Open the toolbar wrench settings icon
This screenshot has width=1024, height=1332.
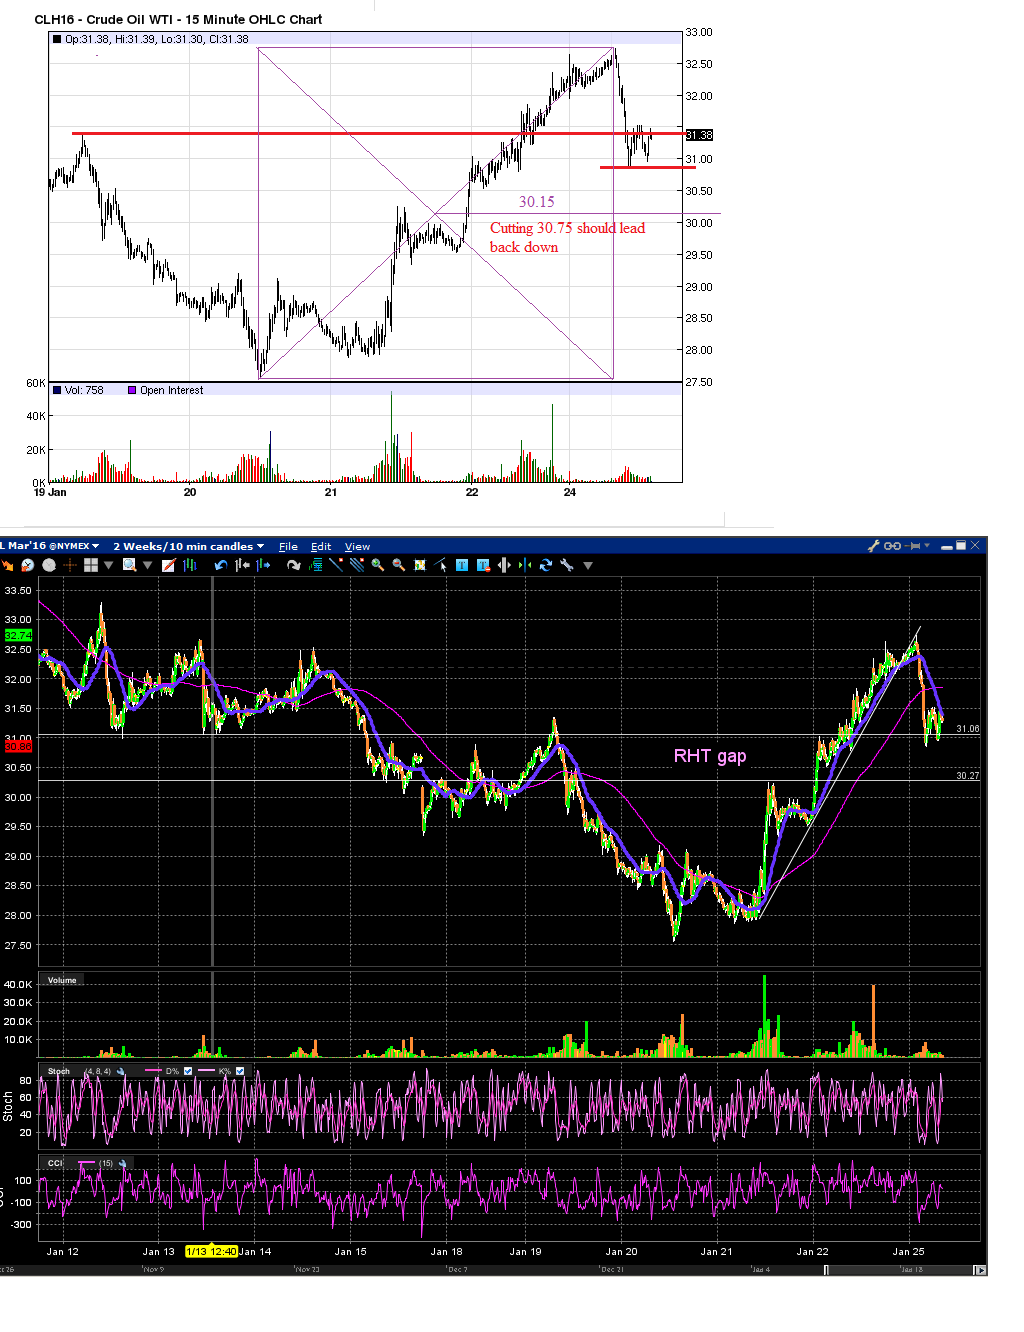(567, 565)
